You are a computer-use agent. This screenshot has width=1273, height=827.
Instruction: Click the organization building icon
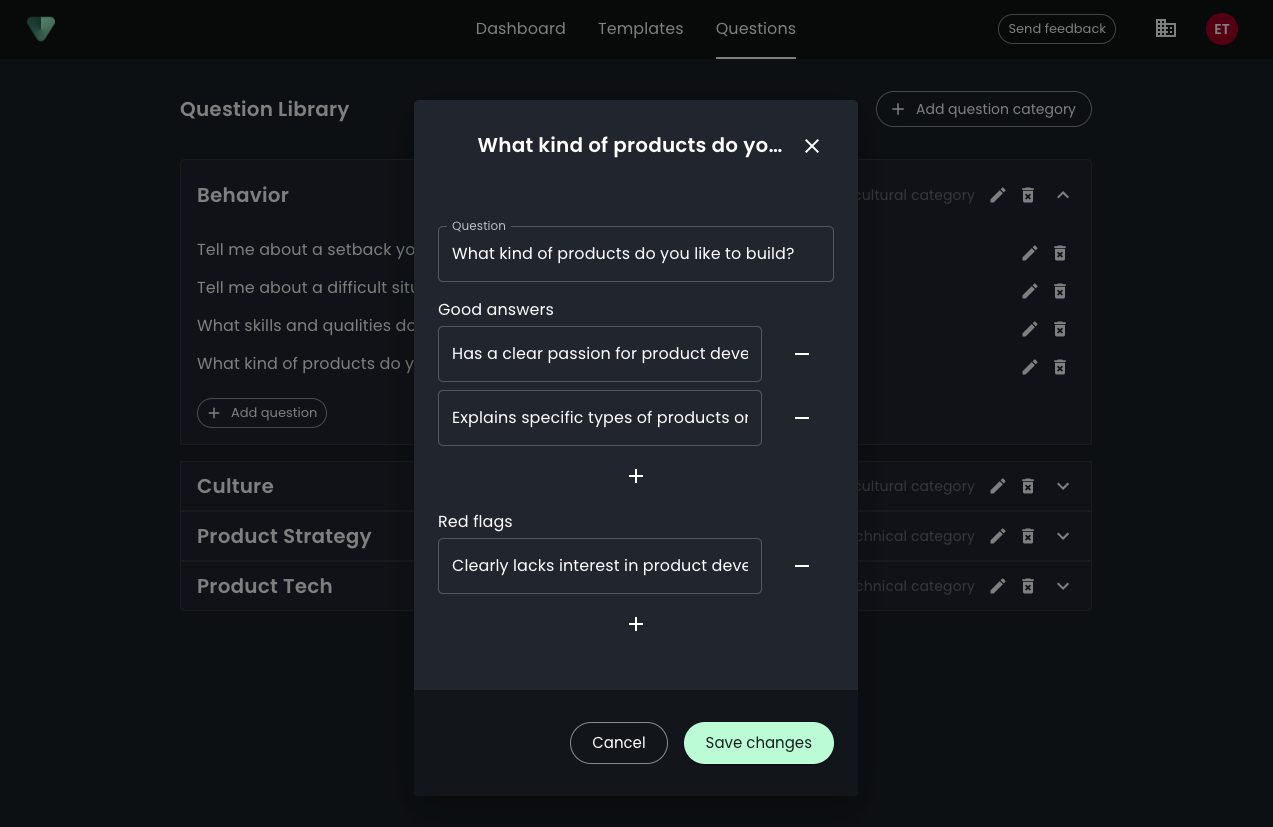tap(1165, 29)
